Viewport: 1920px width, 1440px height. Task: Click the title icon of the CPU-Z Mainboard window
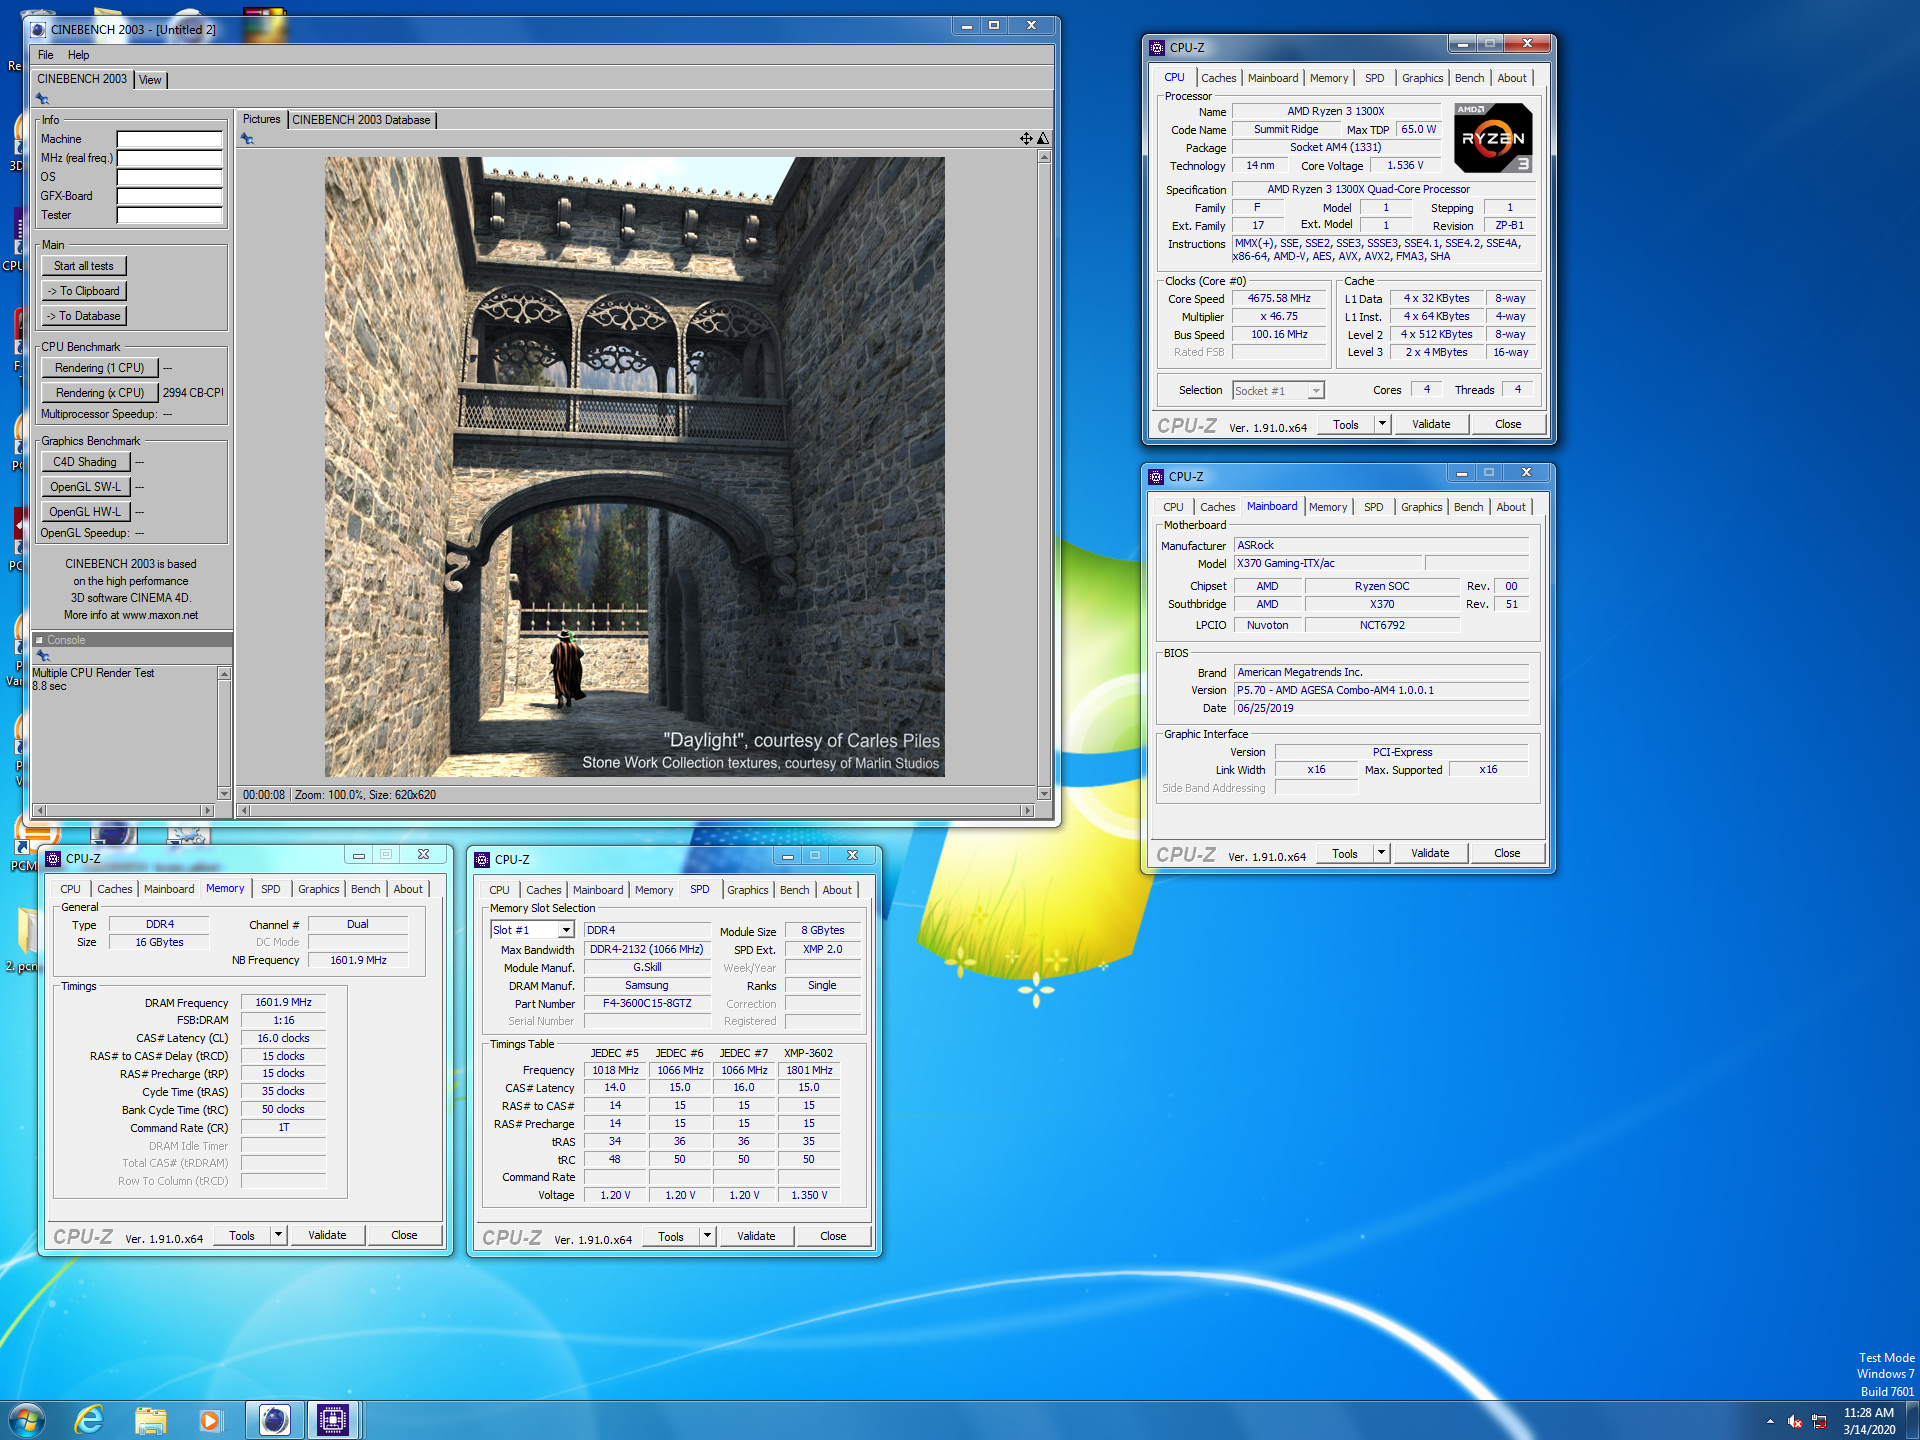click(x=1156, y=476)
